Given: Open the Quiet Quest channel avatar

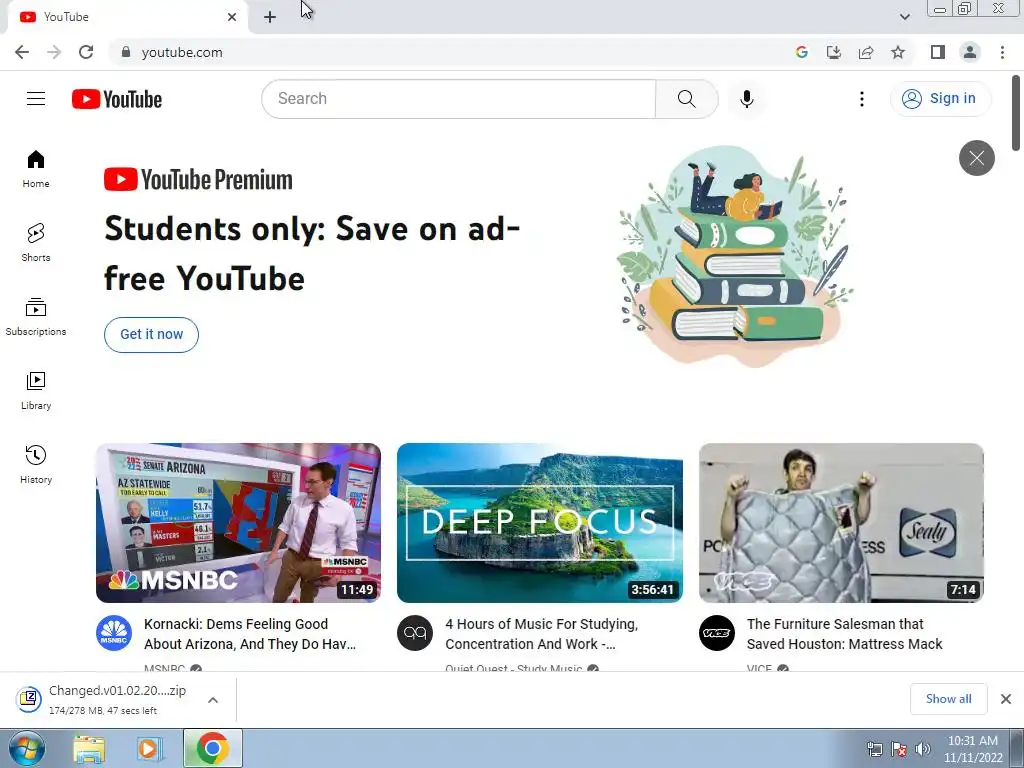Looking at the screenshot, I should coord(415,633).
